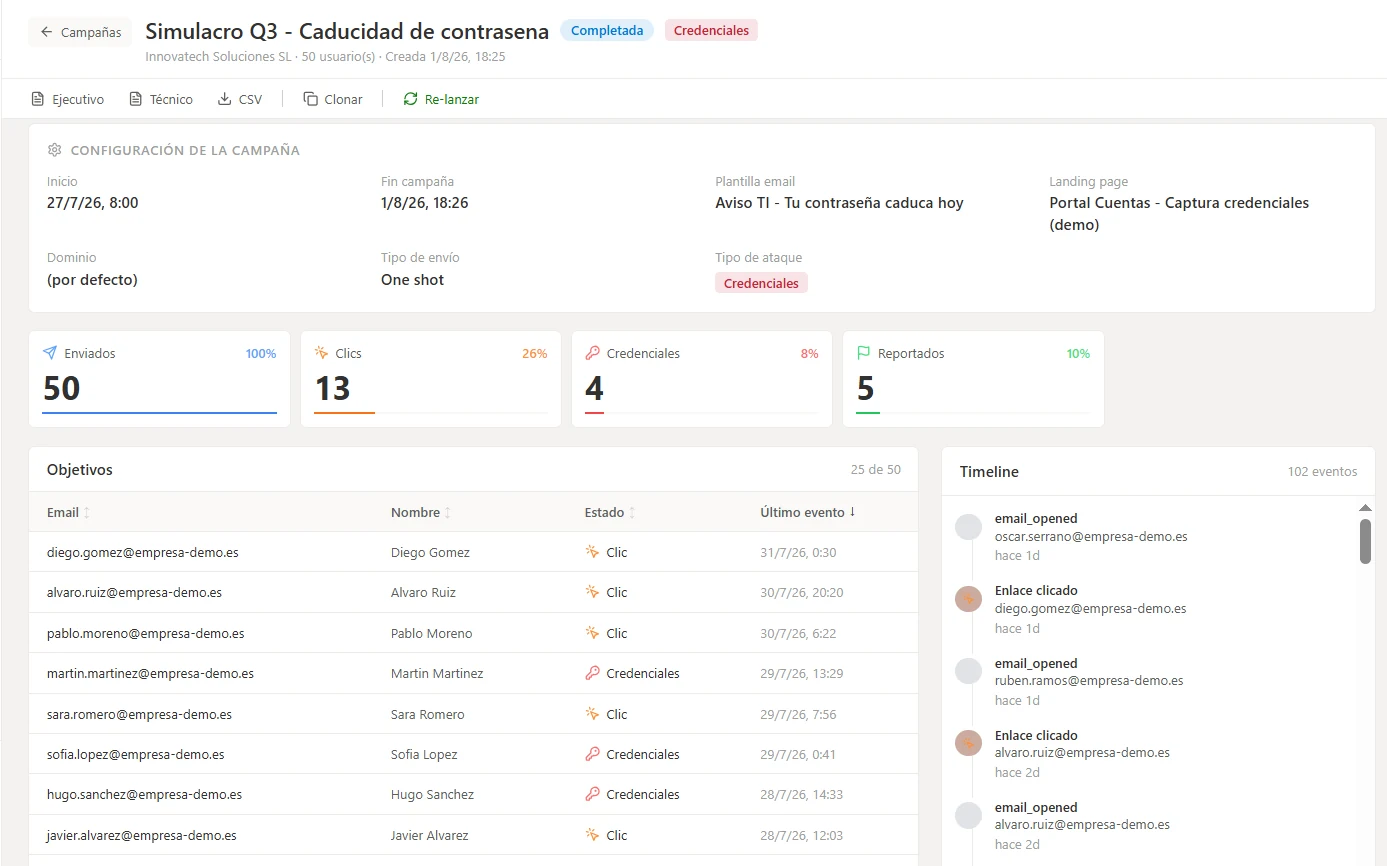
Task: Select hugo.sanchez@empresa-demo.es table cell
Action: [x=144, y=794]
